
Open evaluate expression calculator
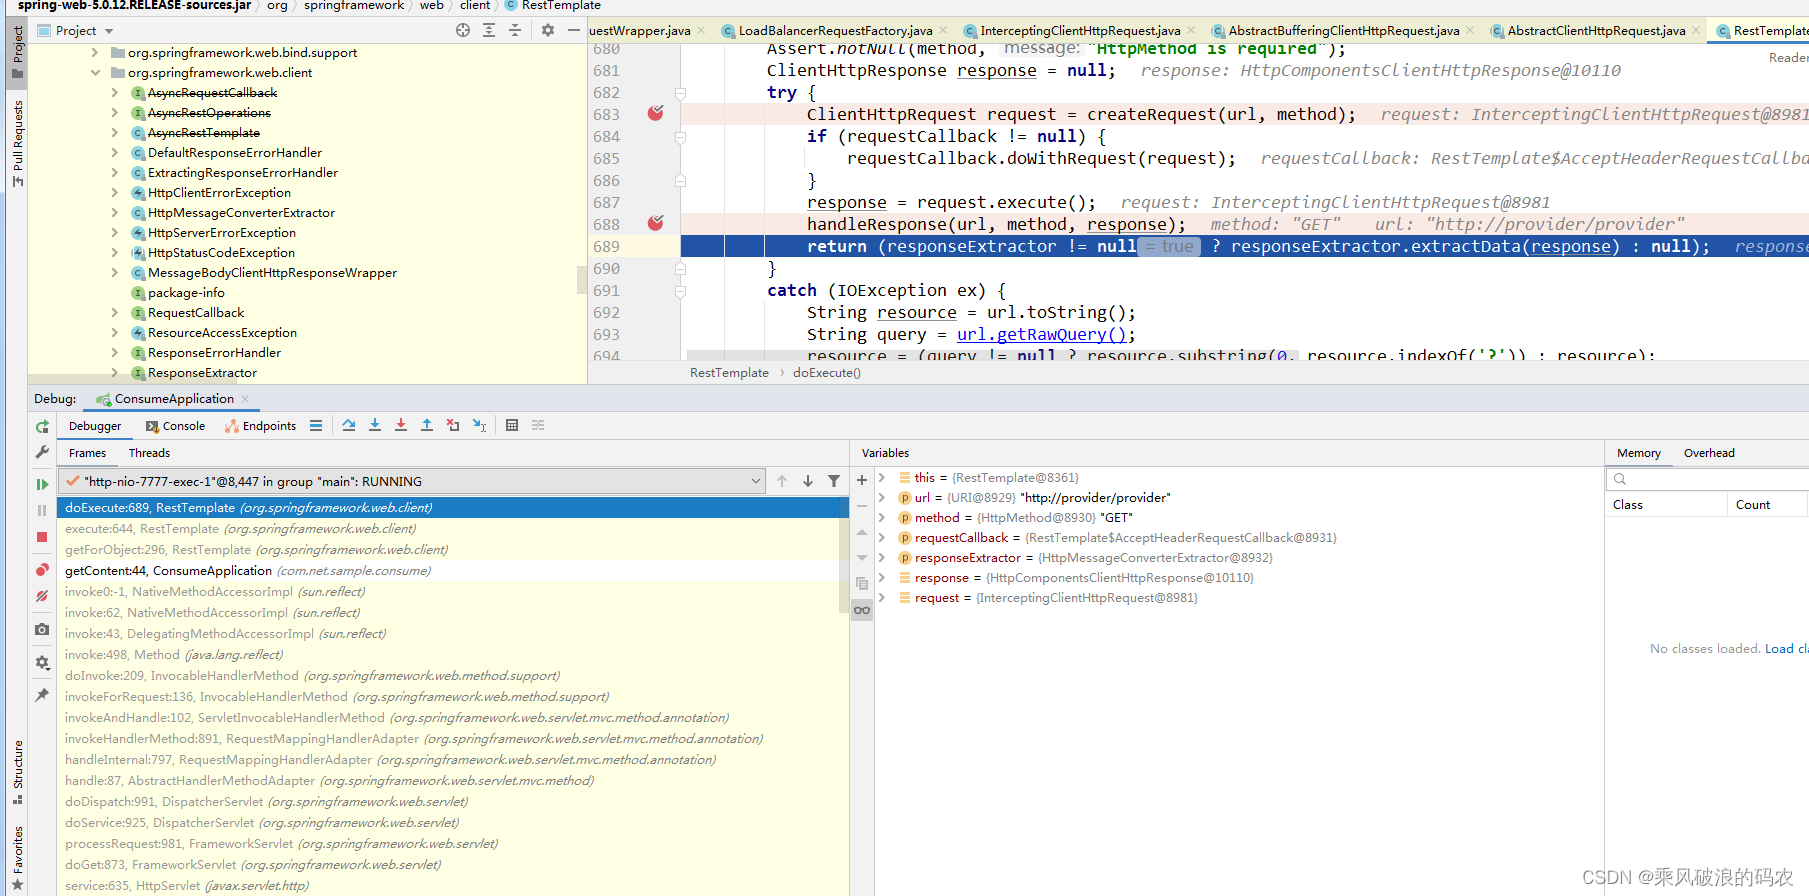click(x=512, y=425)
